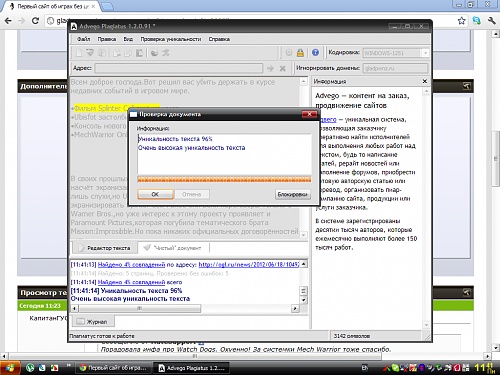Click the new document icon in Plagiatus toolbar

(79, 53)
